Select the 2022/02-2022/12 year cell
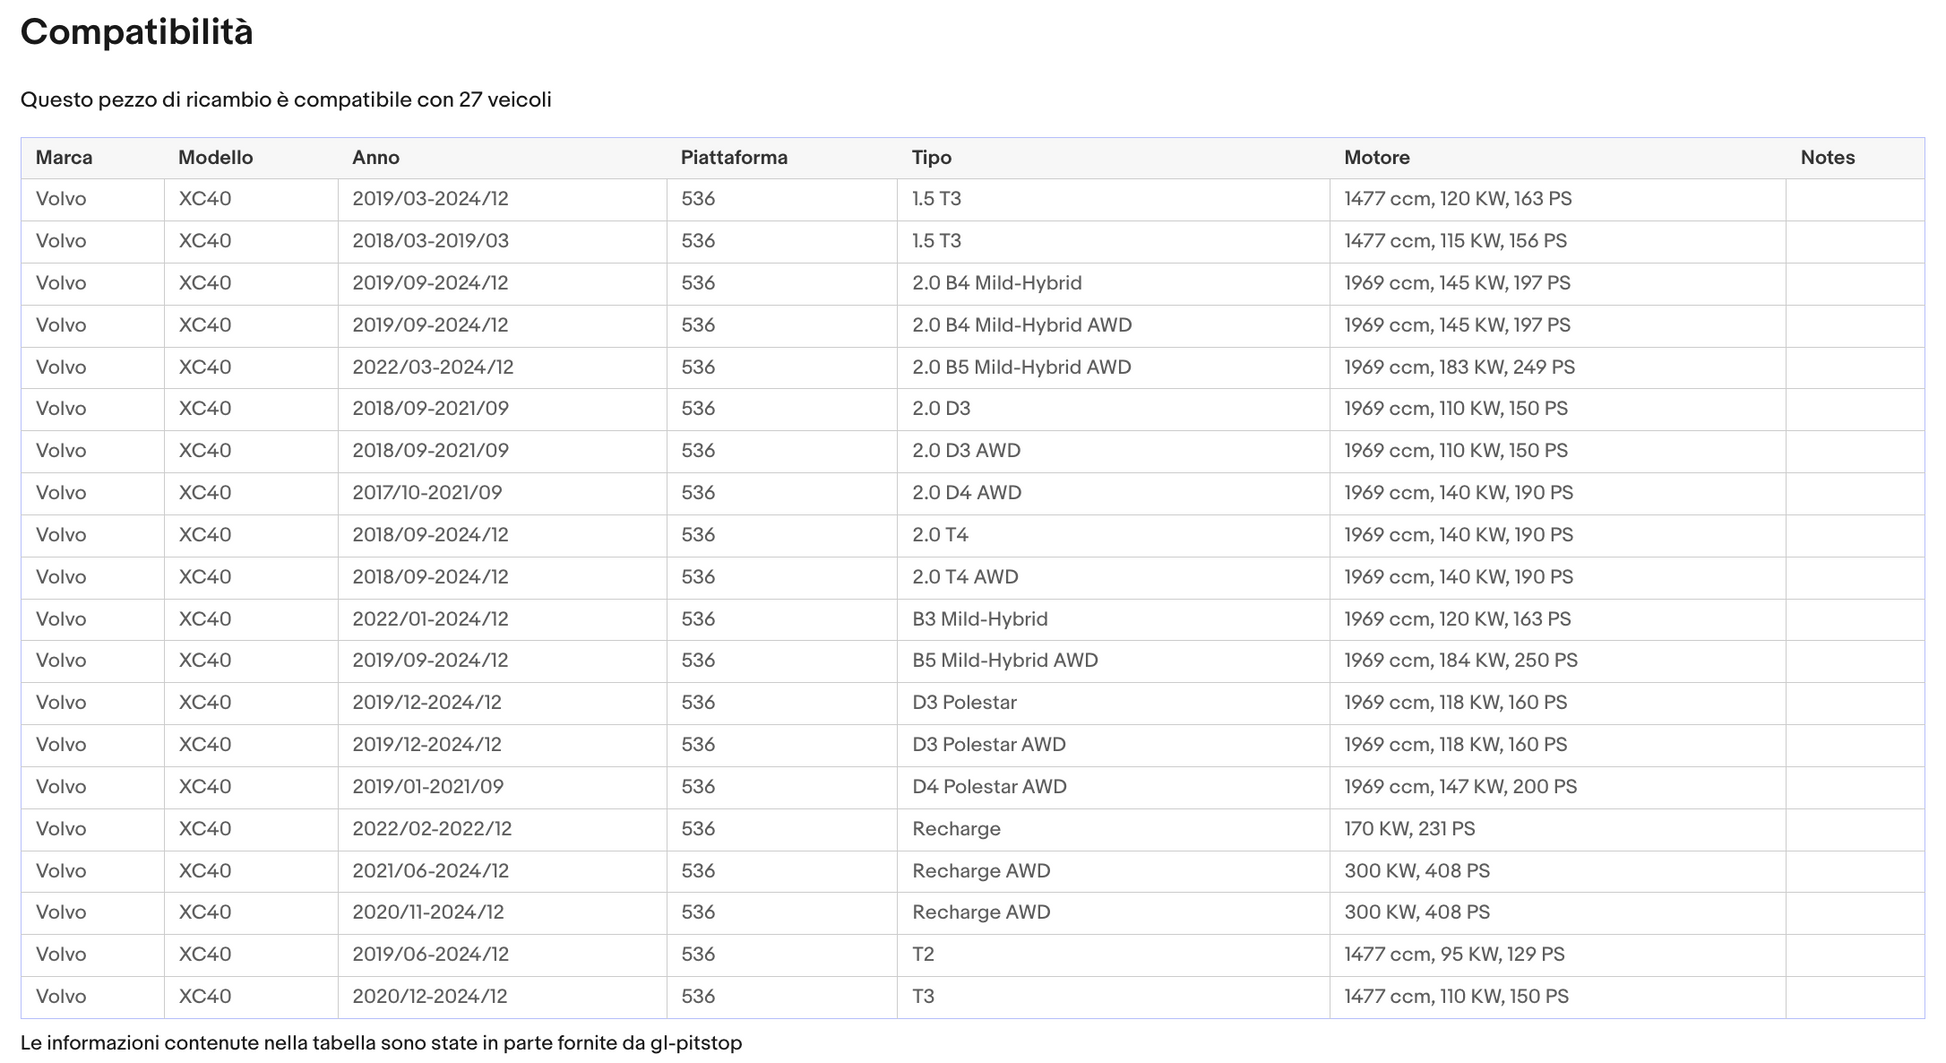The height and width of the screenshot is (1063, 1946). 432,829
